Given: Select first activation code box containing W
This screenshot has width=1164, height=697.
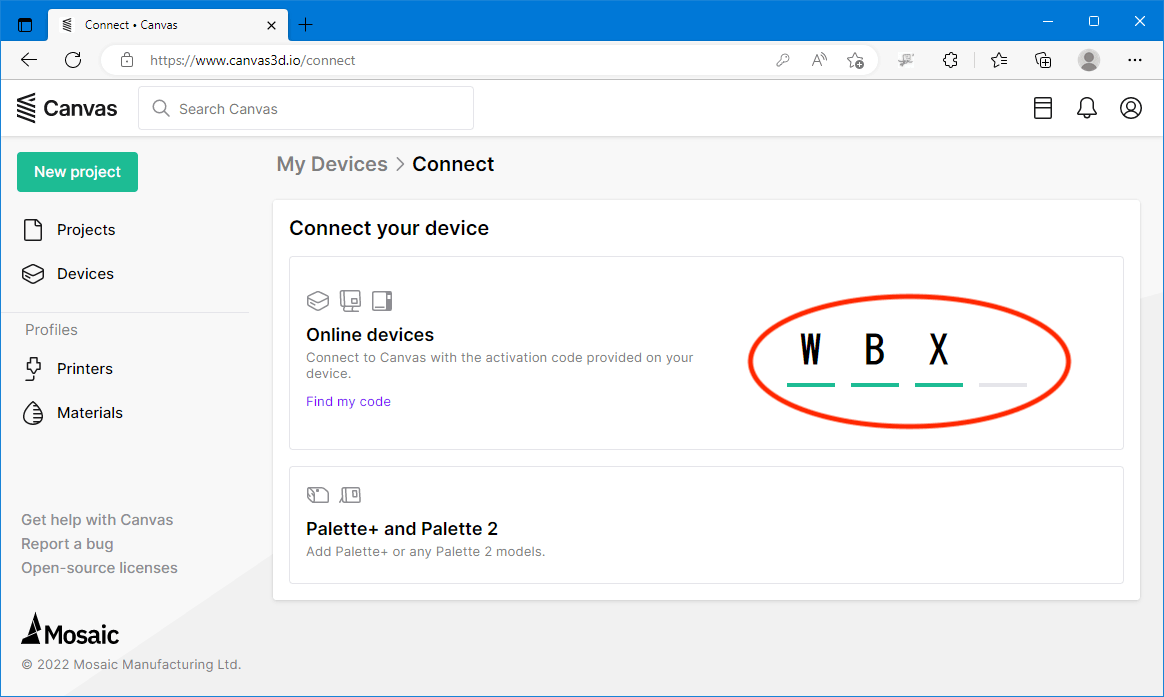Looking at the screenshot, I should coord(811,357).
